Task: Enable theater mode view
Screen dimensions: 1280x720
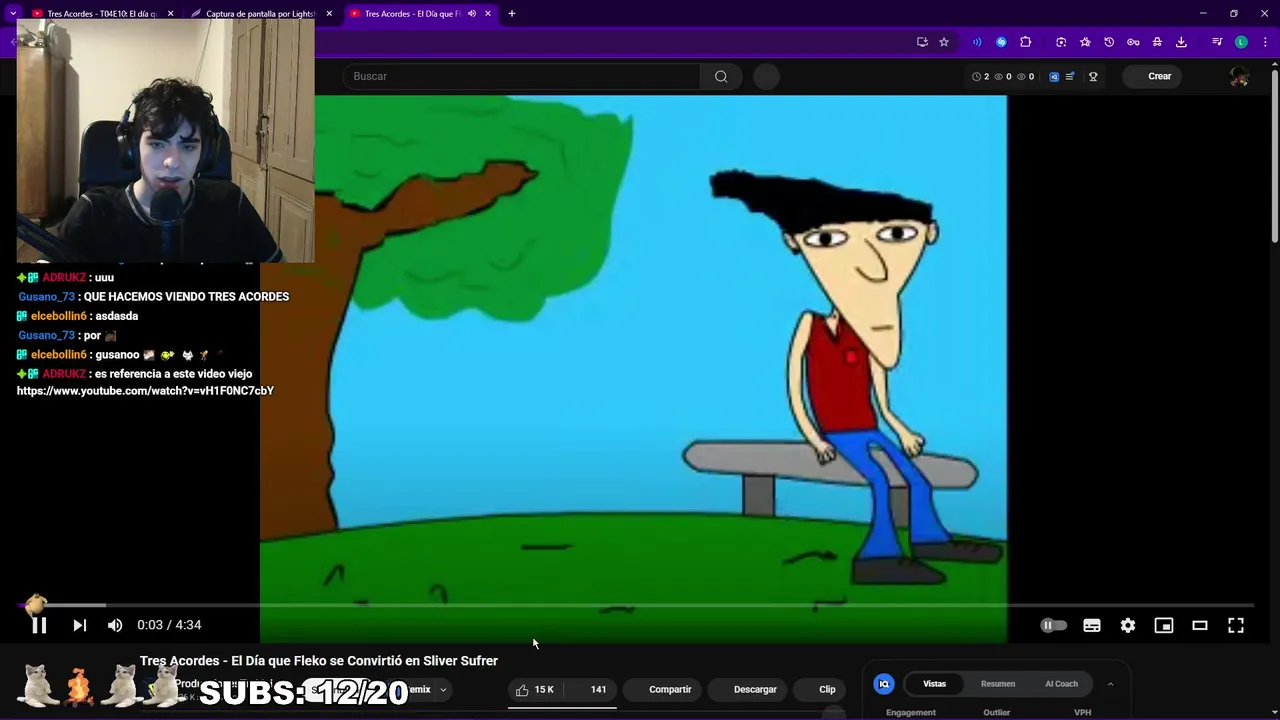Action: coord(1200,625)
